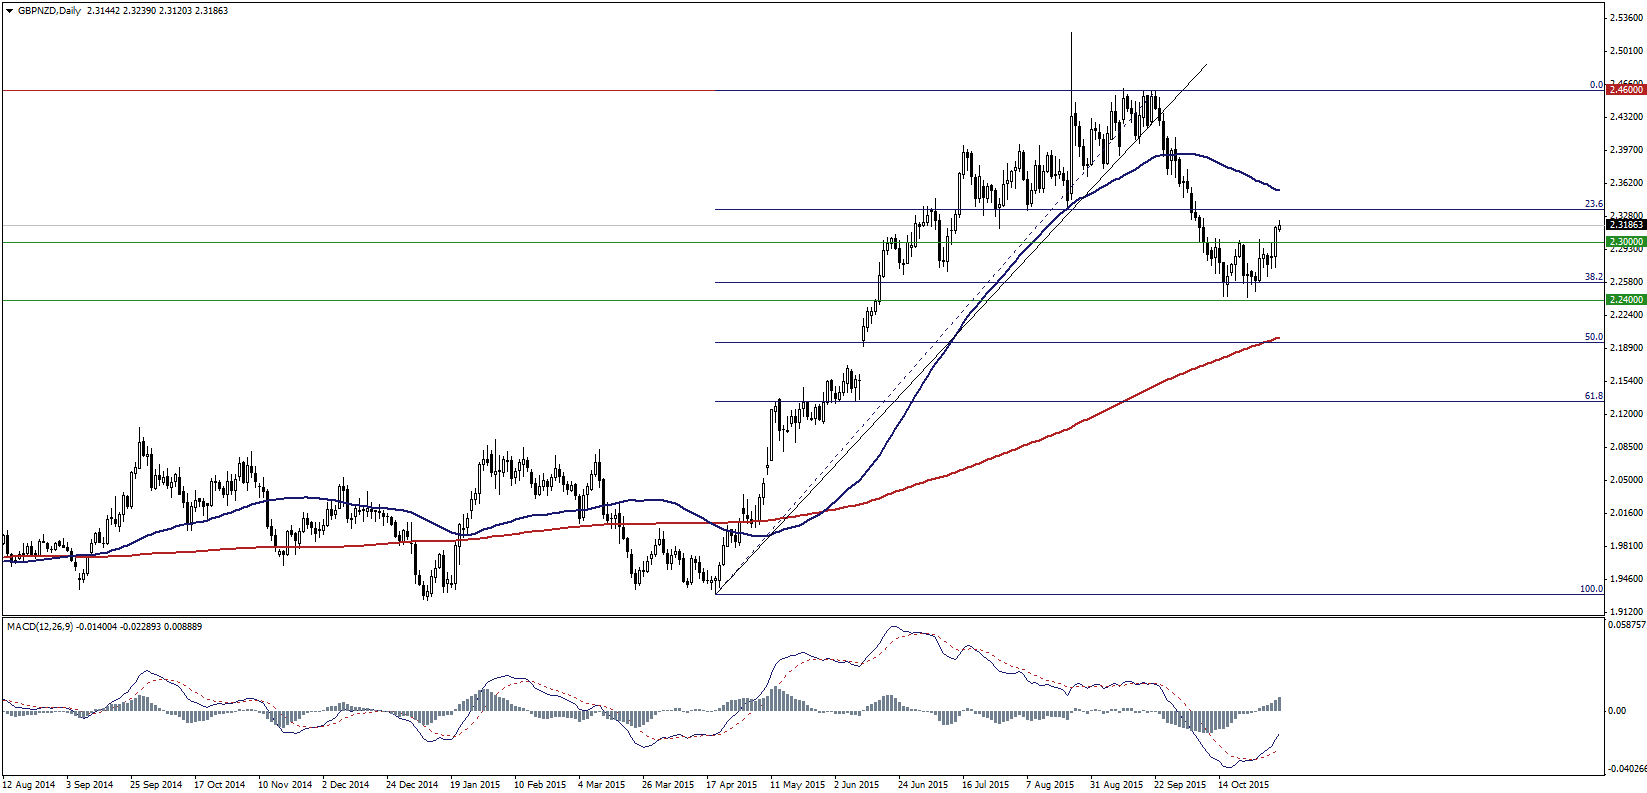Click the 2.05000 price axis label
This screenshot has height=793, width=1647.
click(x=1626, y=480)
